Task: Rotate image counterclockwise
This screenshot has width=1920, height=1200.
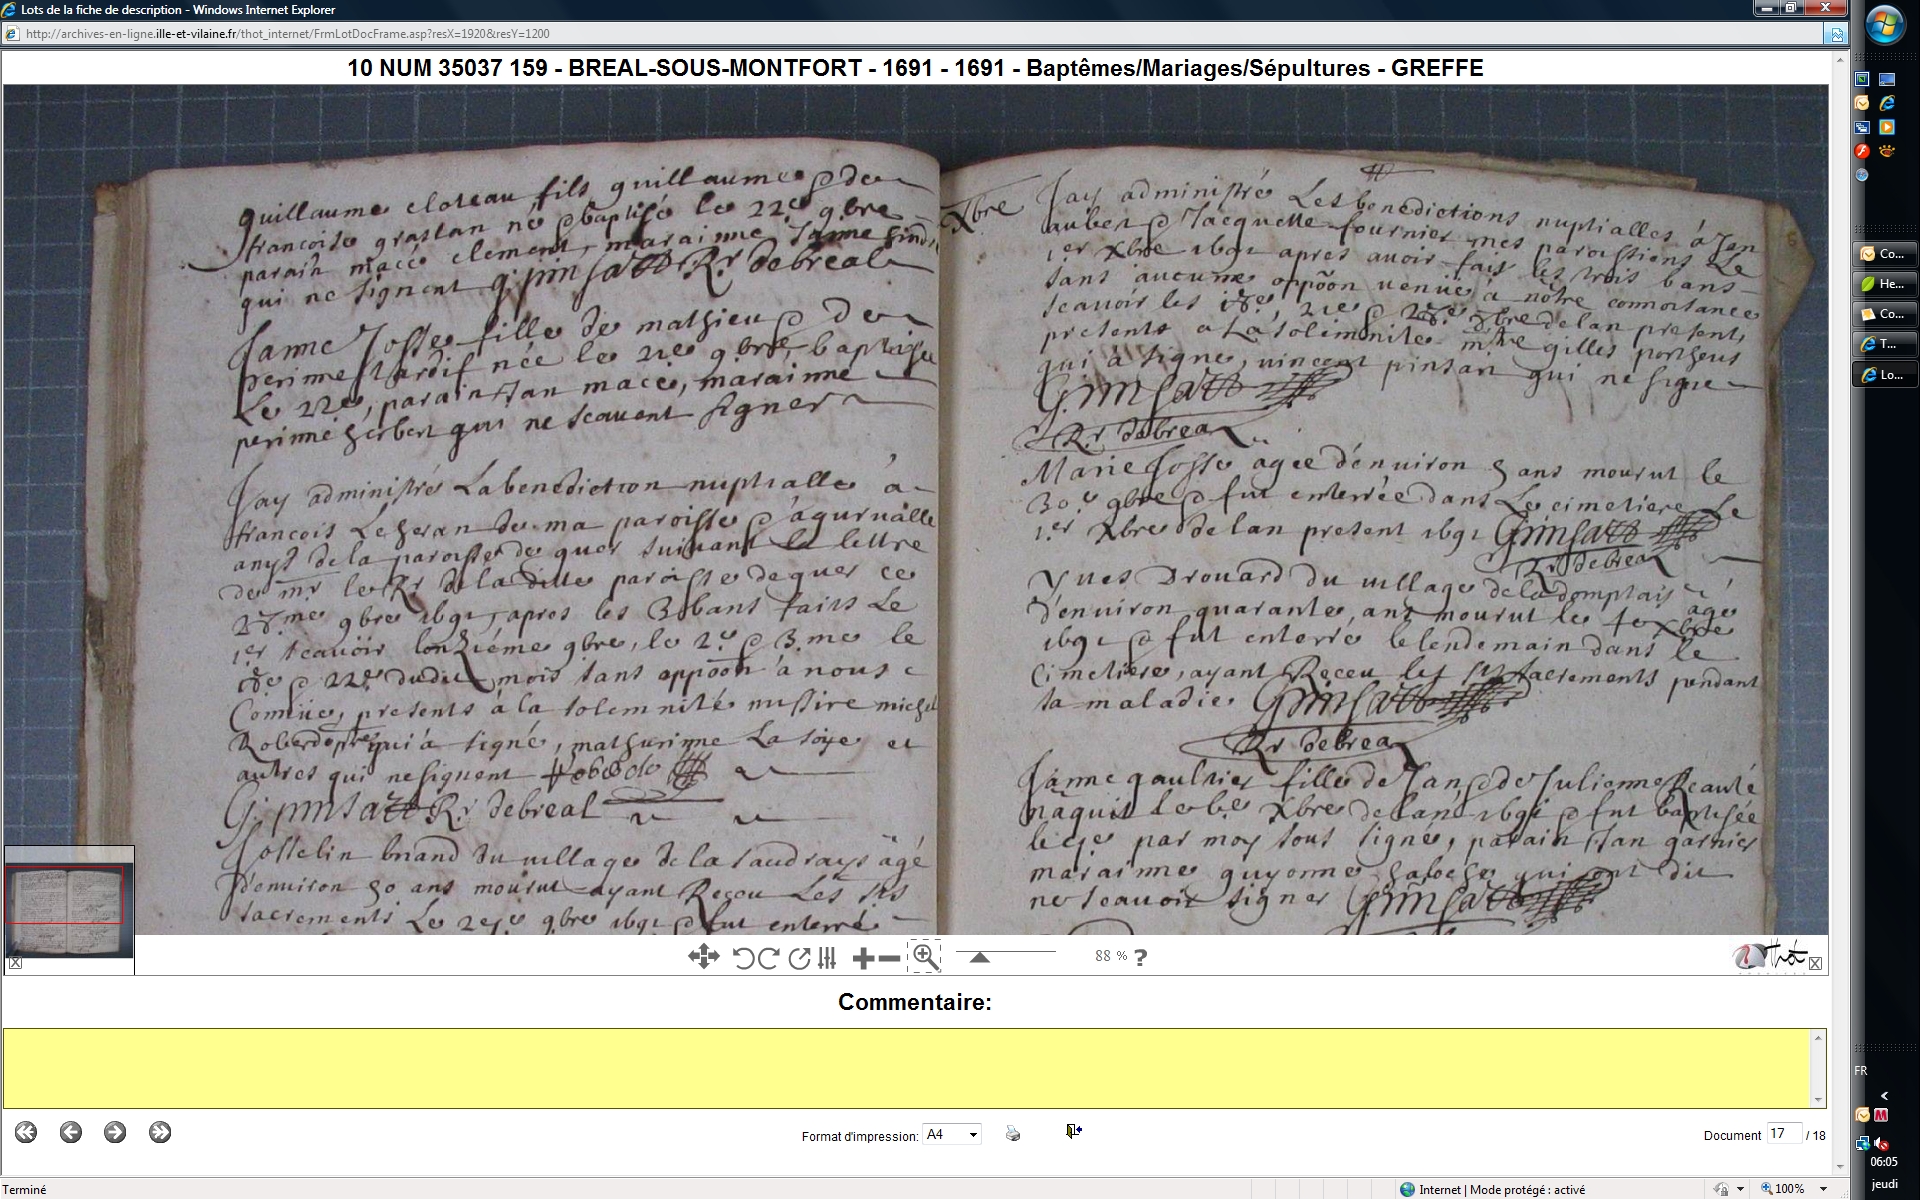Action: [x=743, y=958]
